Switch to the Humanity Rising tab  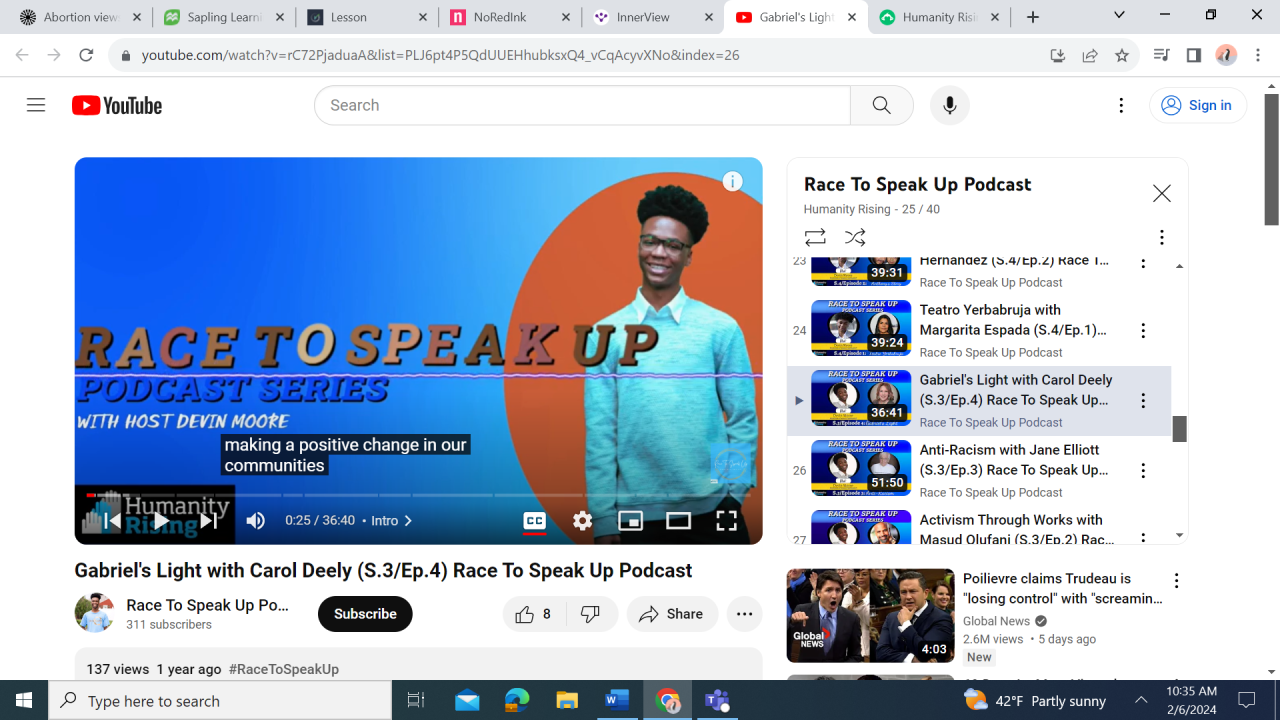coord(940,17)
